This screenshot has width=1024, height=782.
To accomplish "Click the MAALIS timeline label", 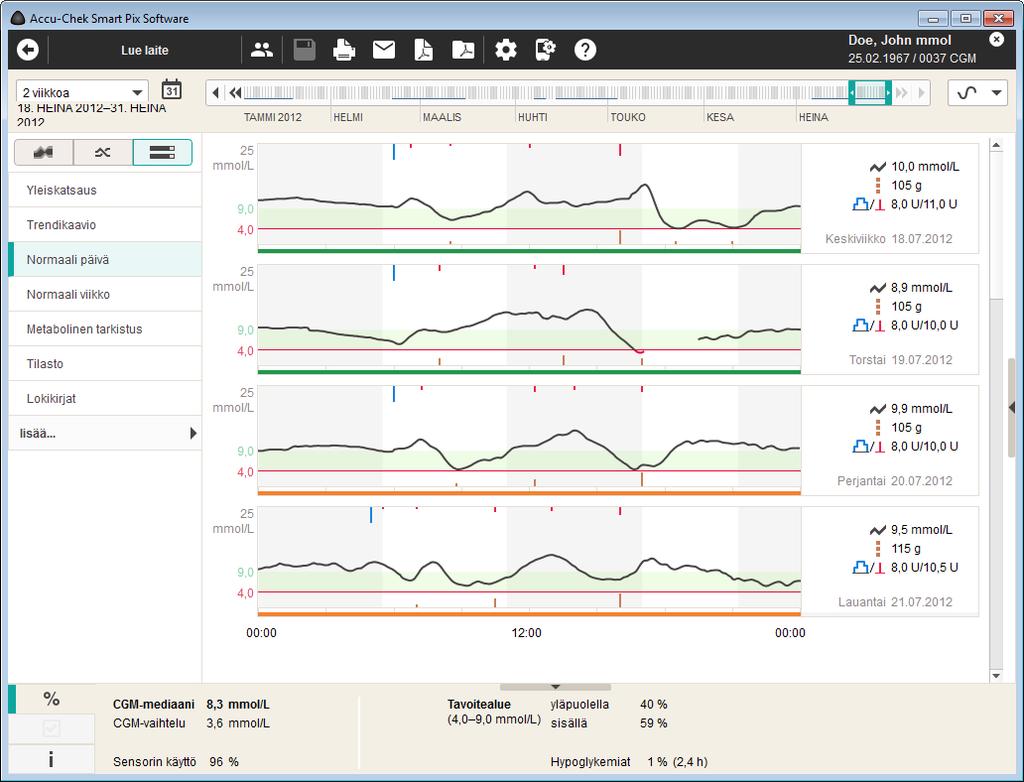I will [442, 117].
